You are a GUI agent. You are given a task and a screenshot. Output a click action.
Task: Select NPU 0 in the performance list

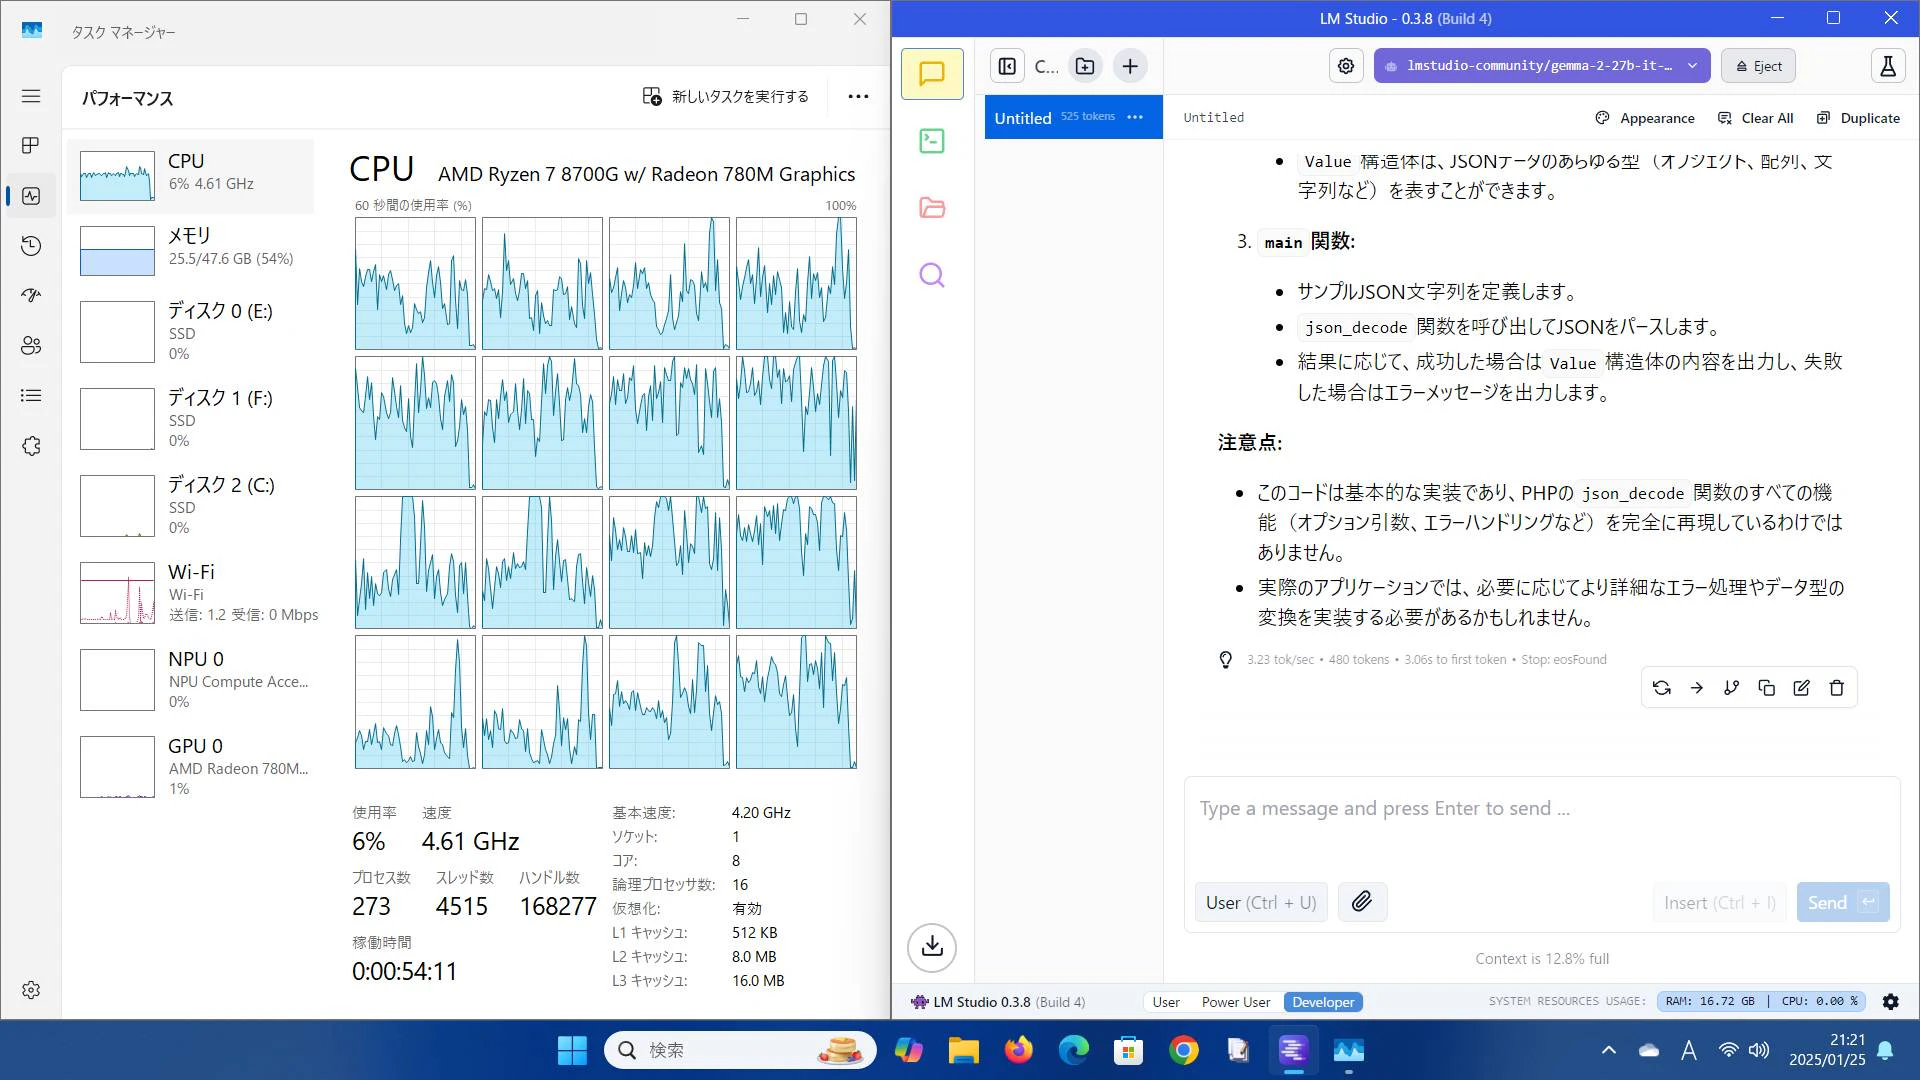coord(191,680)
